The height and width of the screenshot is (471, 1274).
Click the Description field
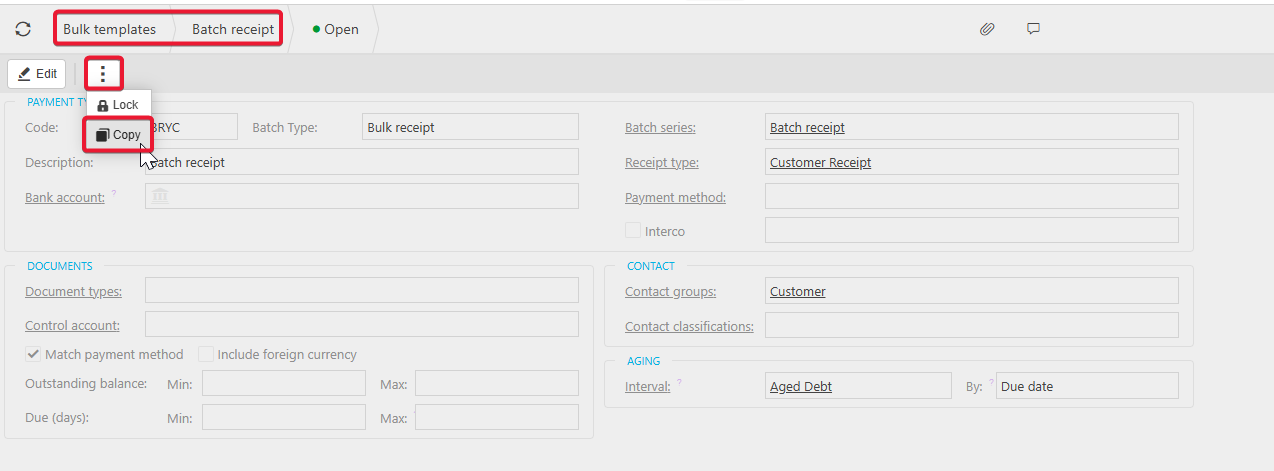362,162
